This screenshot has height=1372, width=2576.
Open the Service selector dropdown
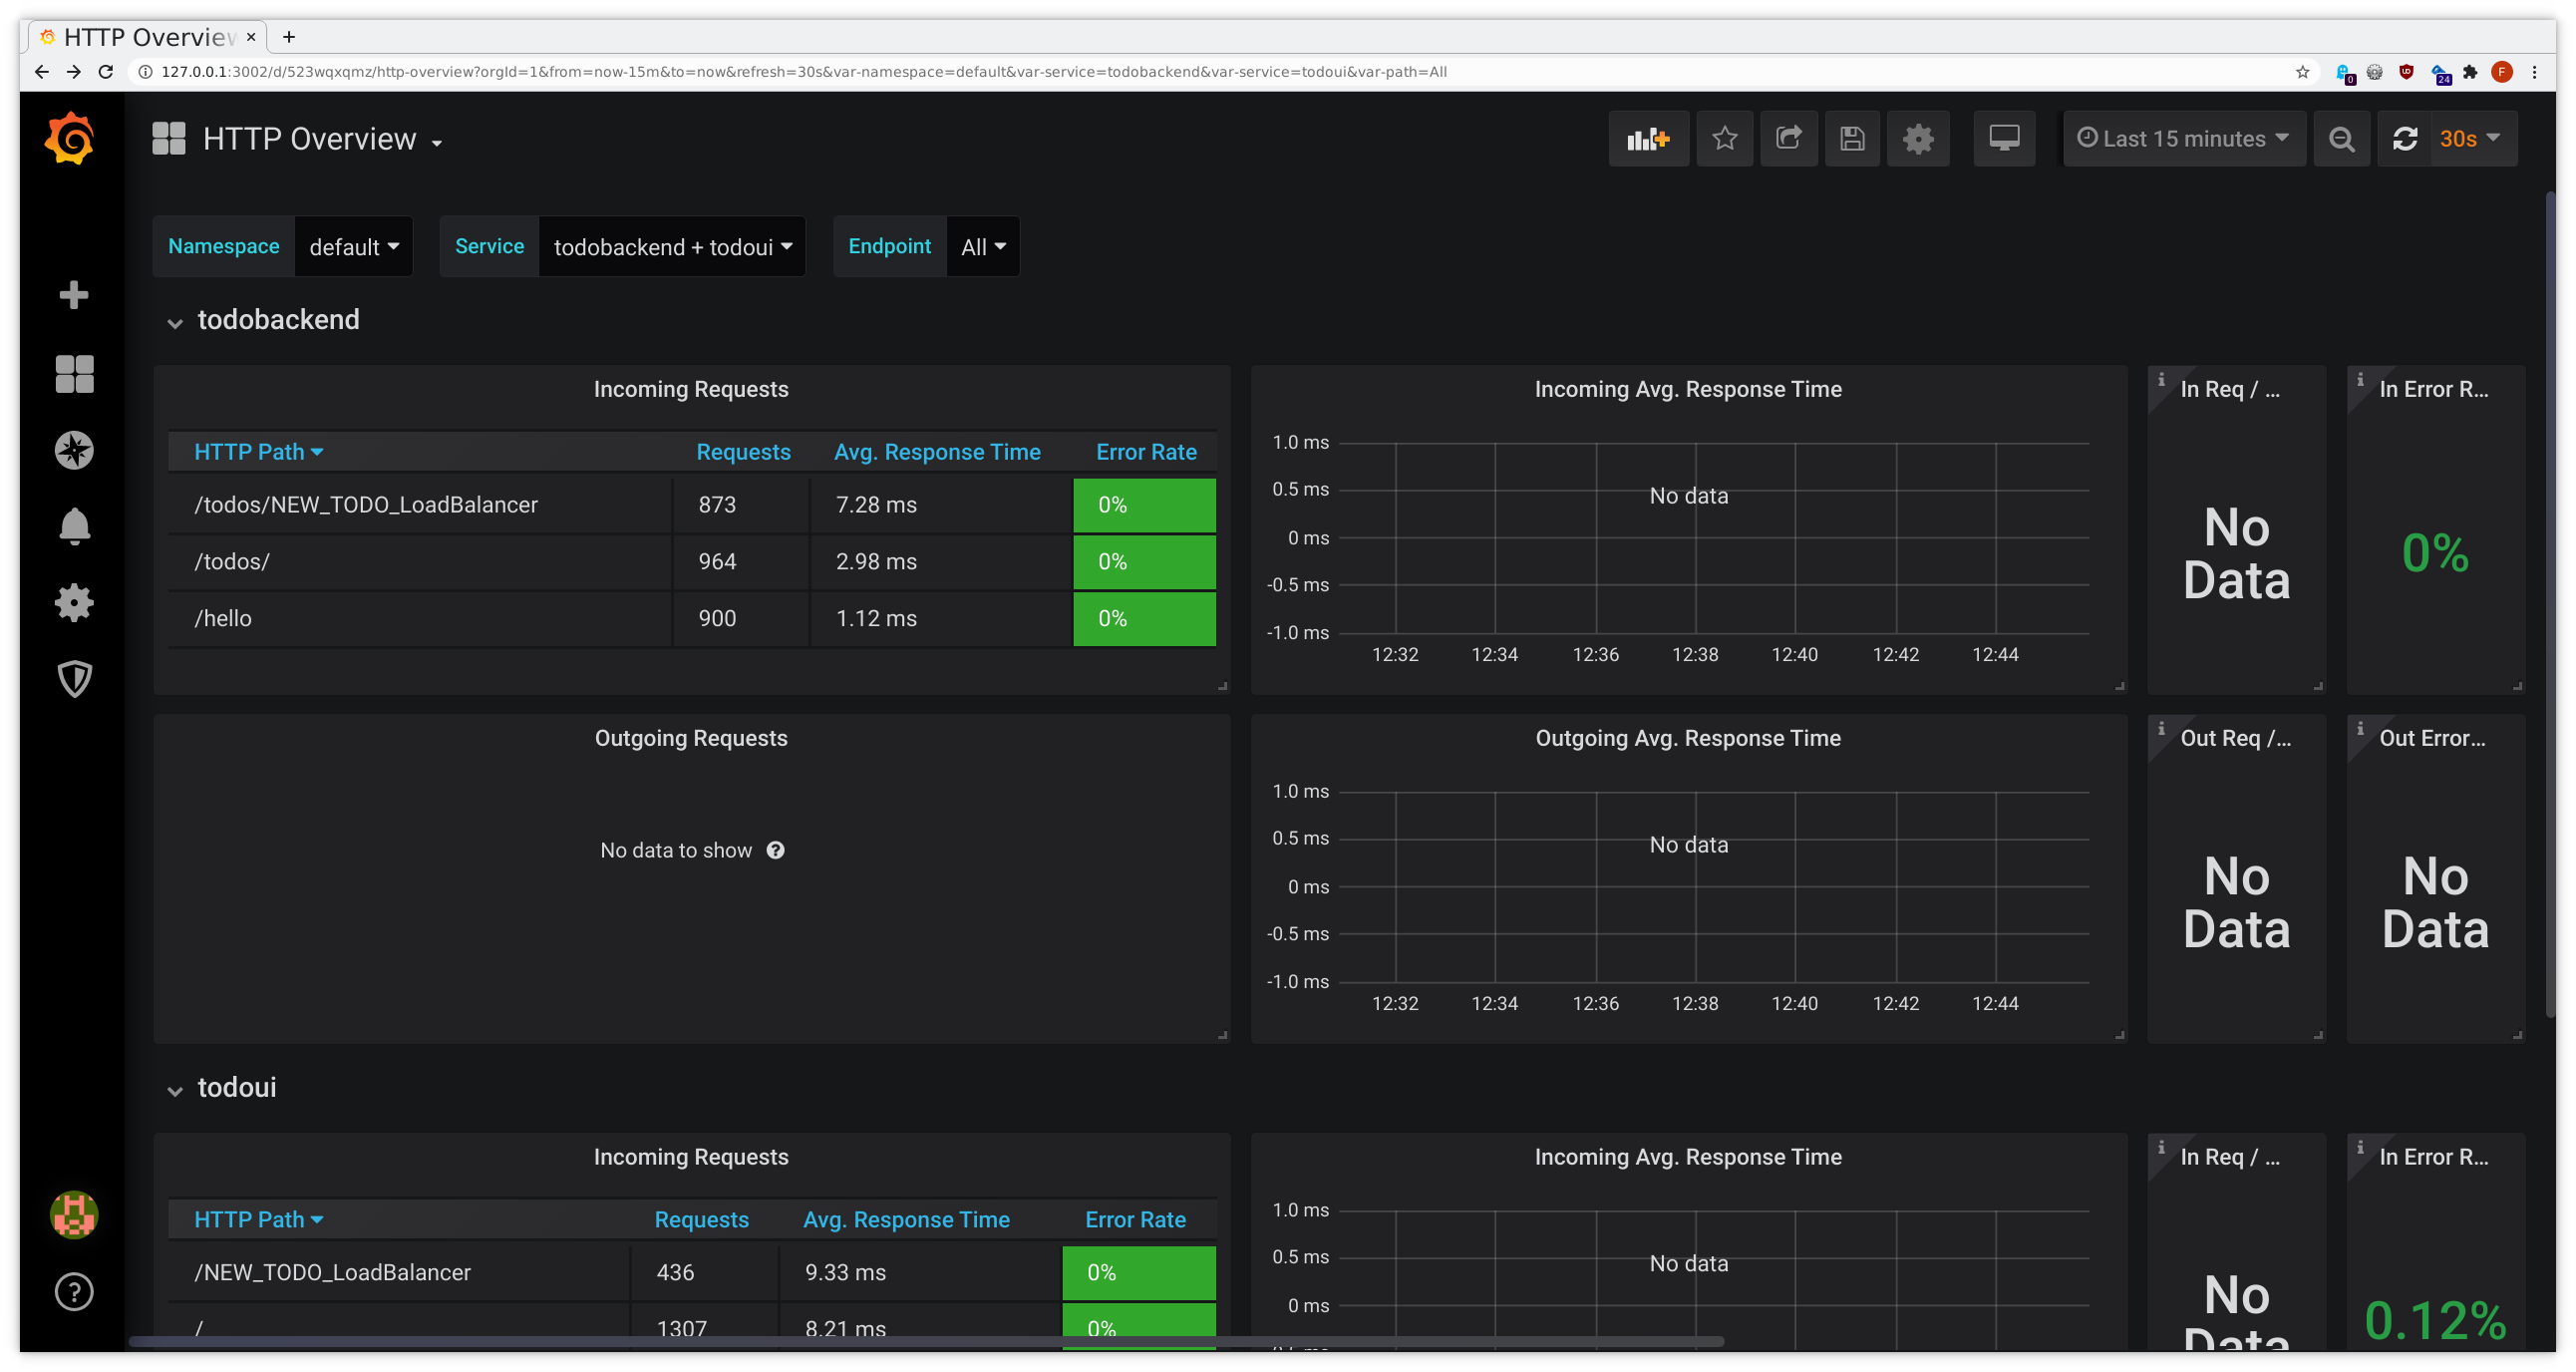(671, 246)
